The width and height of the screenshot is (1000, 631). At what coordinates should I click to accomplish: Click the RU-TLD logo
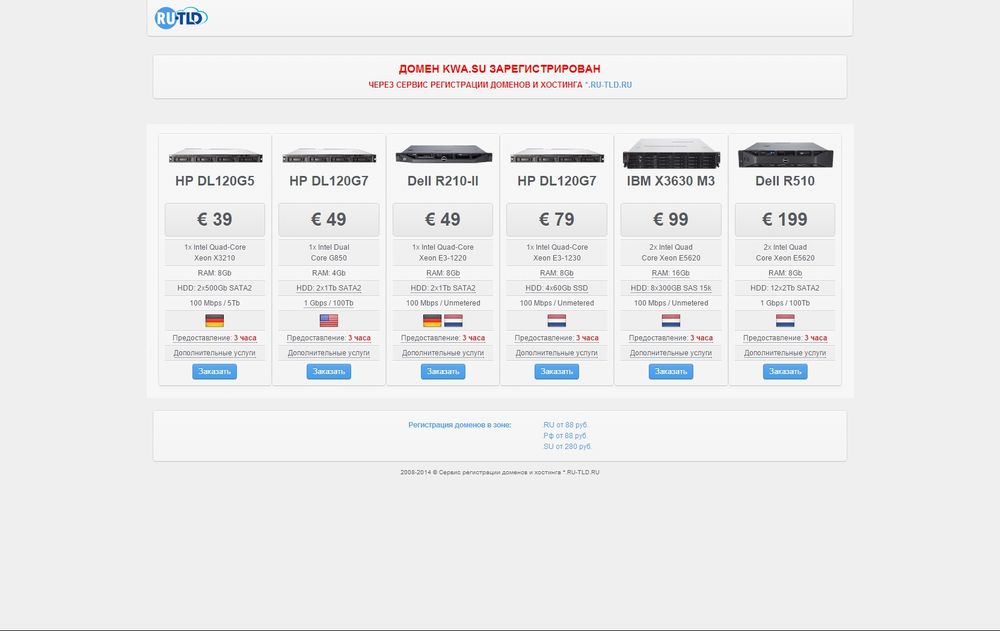(x=181, y=18)
